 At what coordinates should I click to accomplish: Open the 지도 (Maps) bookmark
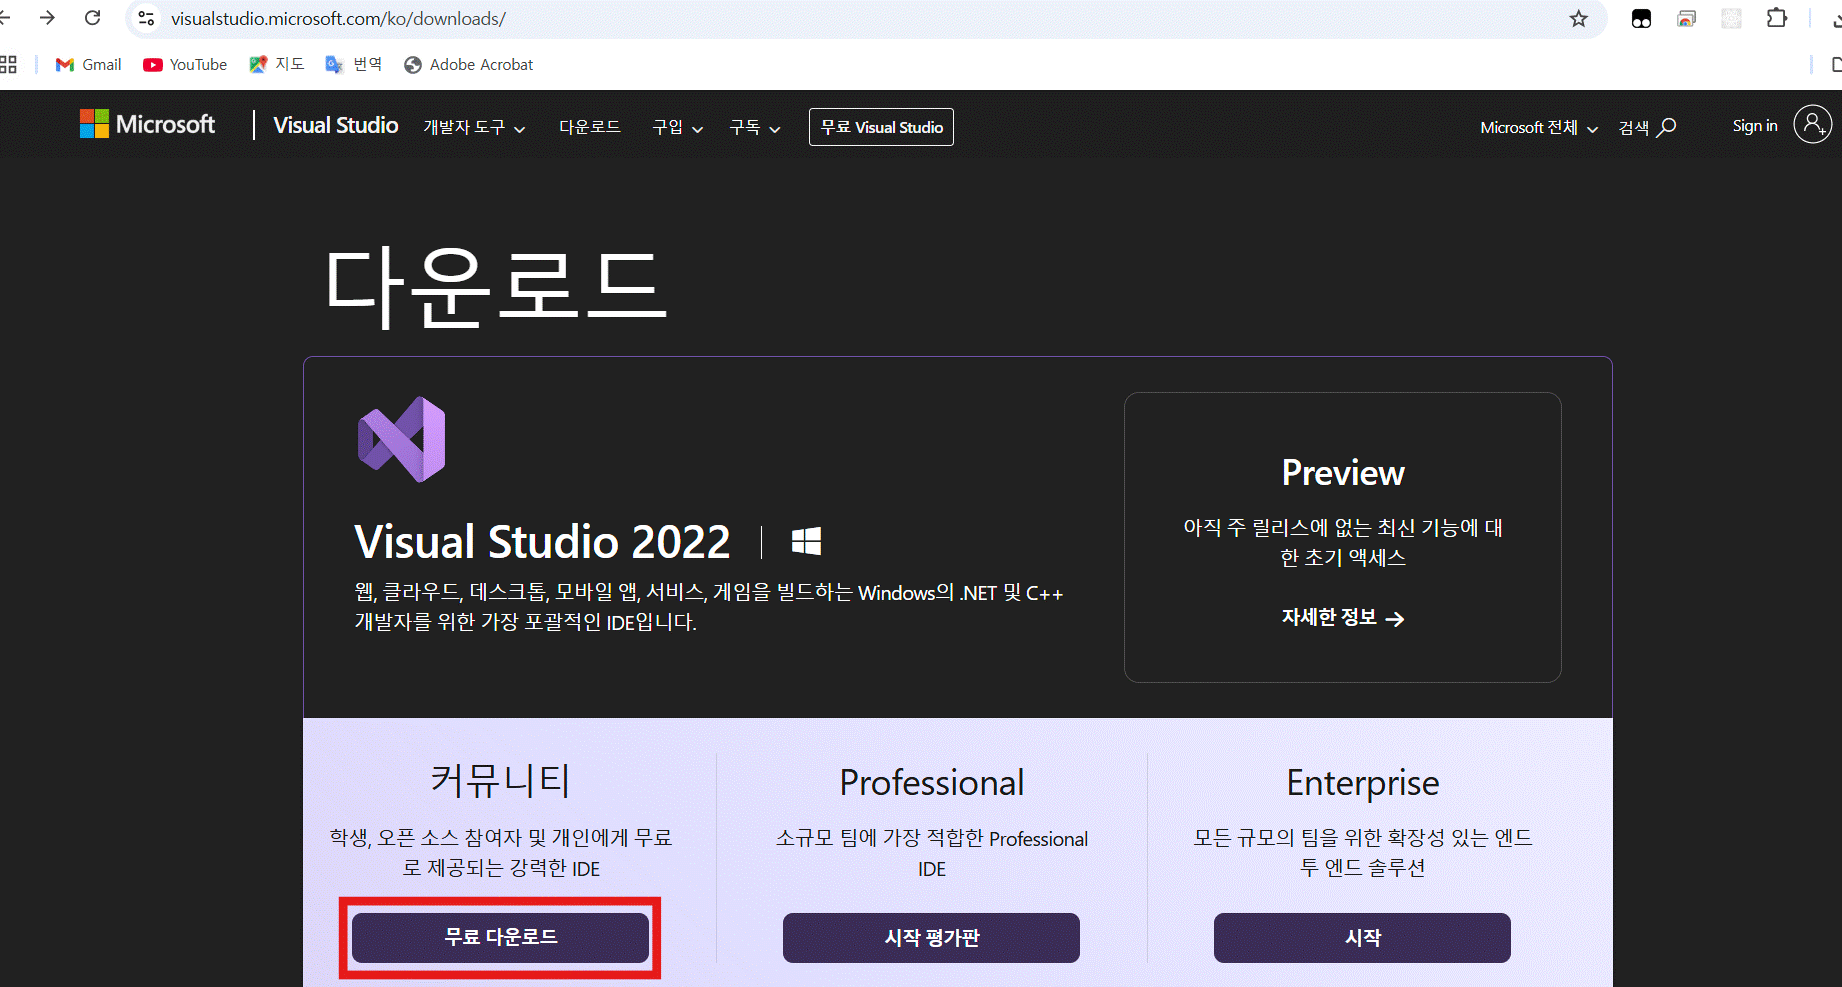277,64
